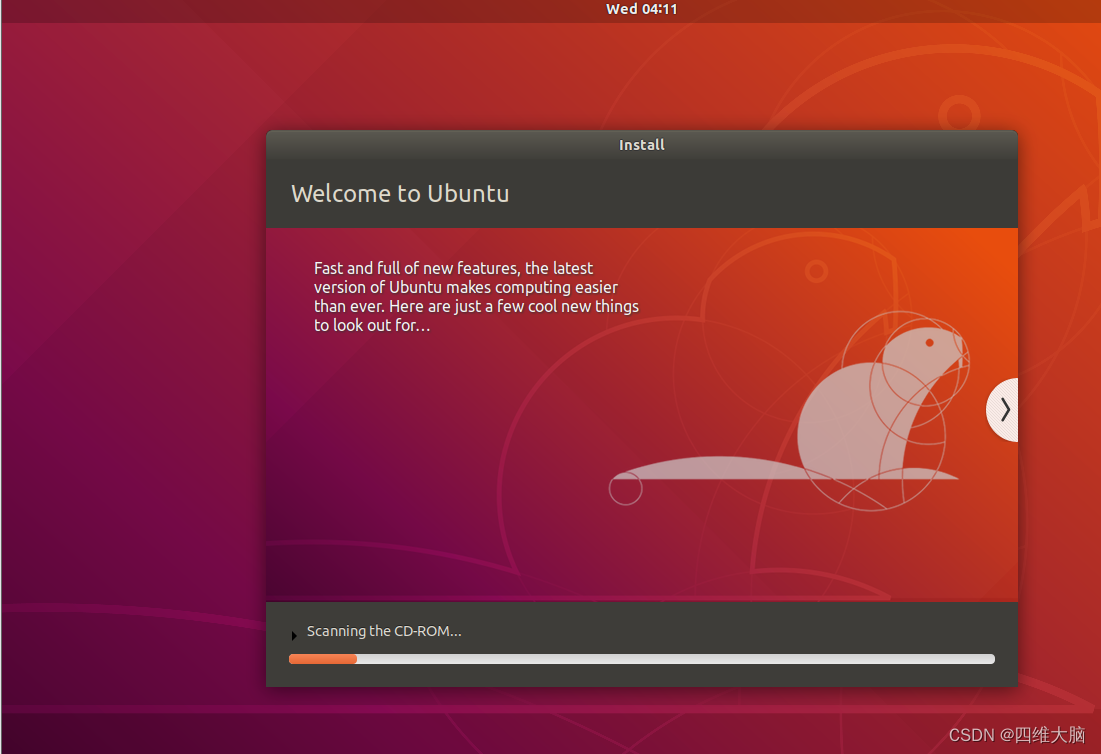The height and width of the screenshot is (754, 1101).
Task: Open the Wed 04:11 clock menu
Action: coord(641,10)
